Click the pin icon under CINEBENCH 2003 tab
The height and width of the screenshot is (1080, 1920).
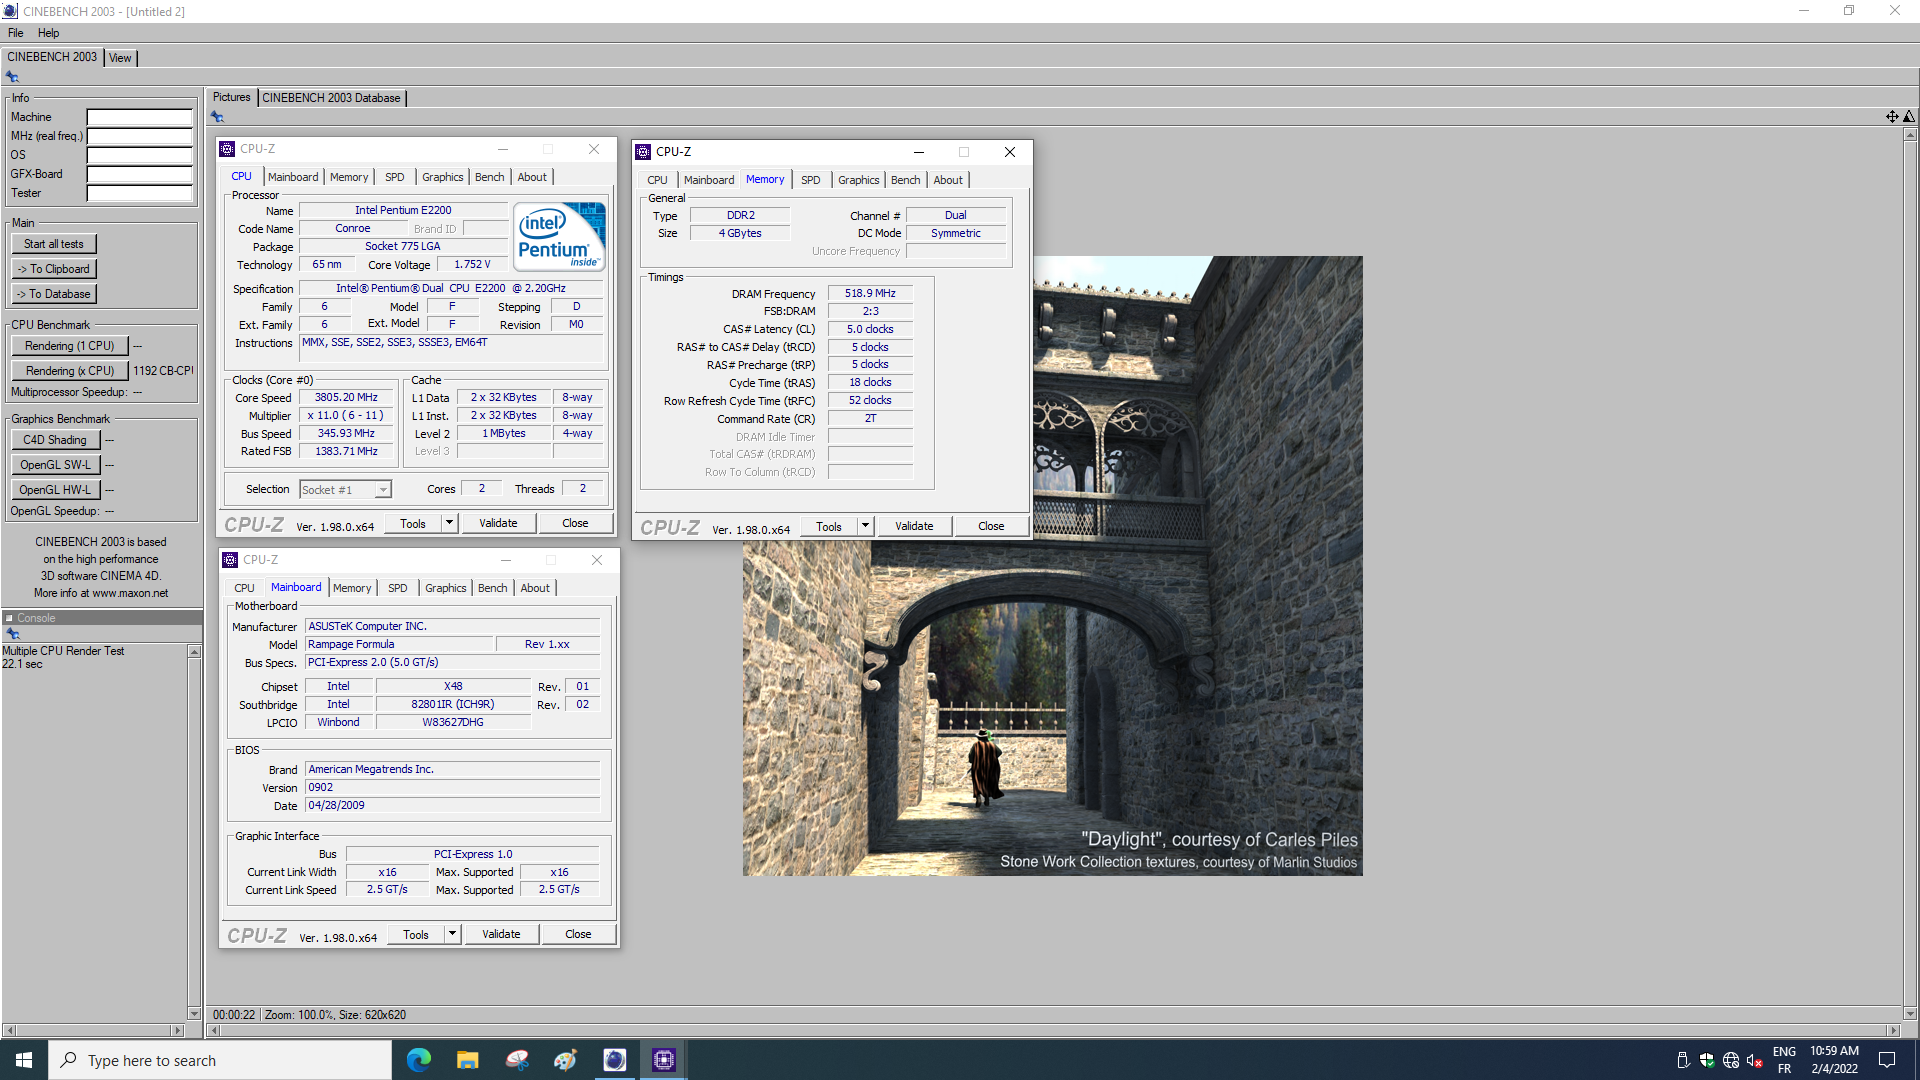pyautogui.click(x=12, y=77)
